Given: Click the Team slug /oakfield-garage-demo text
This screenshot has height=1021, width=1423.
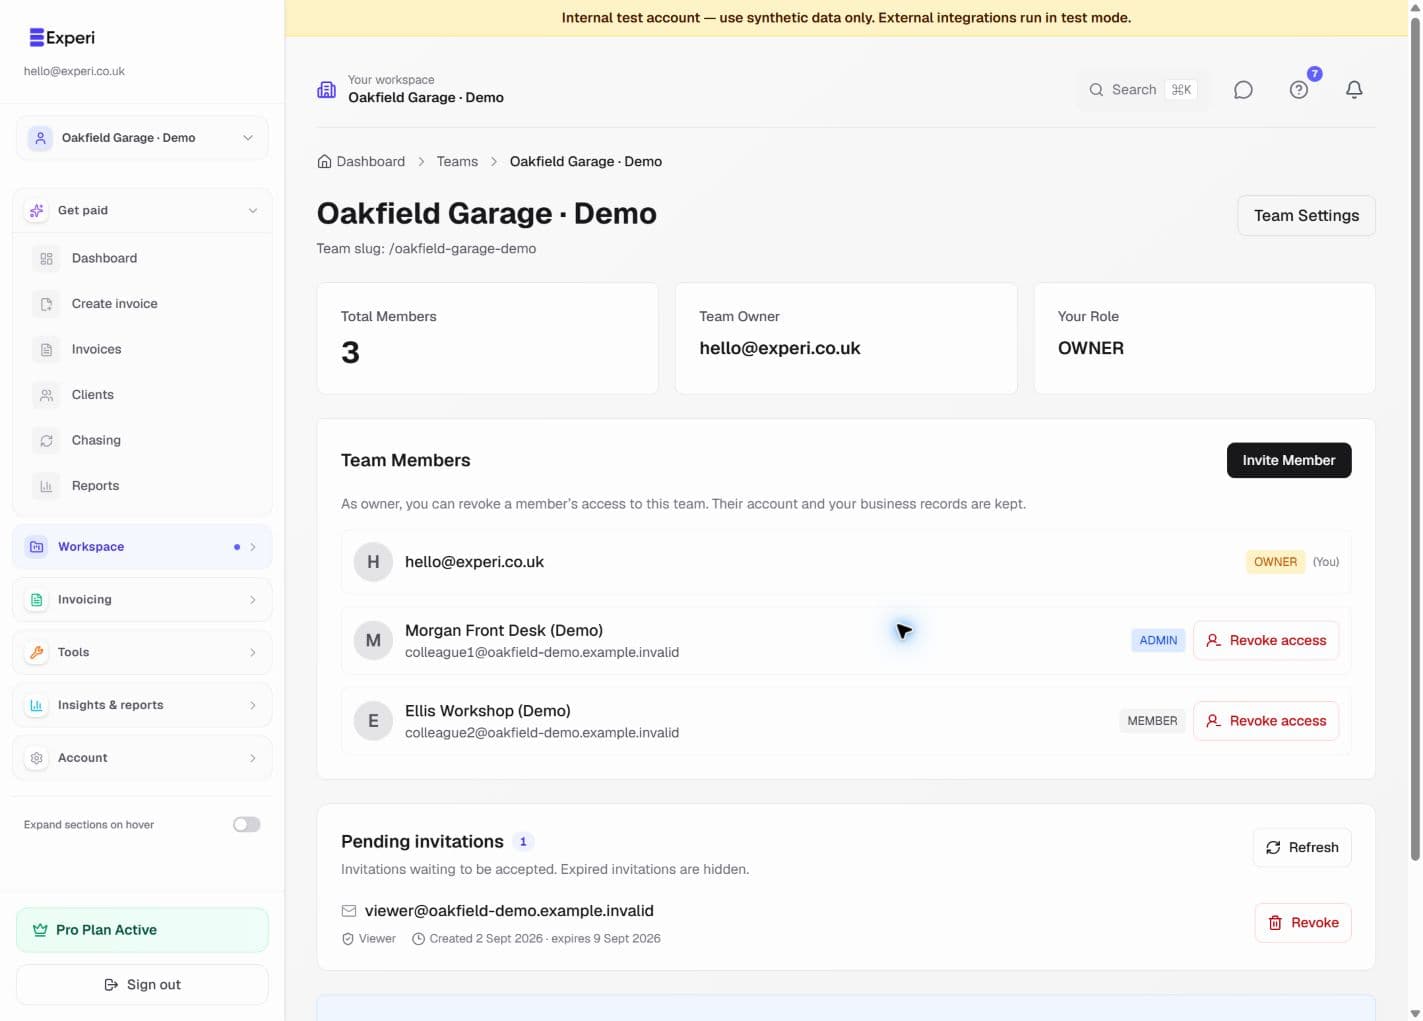Looking at the screenshot, I should (426, 249).
